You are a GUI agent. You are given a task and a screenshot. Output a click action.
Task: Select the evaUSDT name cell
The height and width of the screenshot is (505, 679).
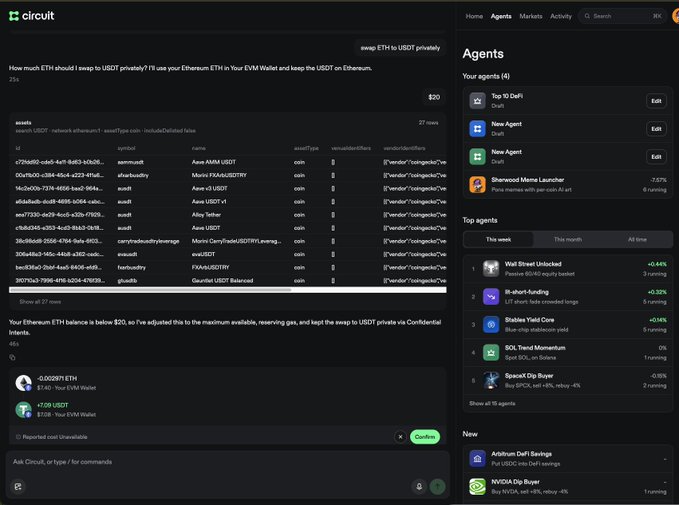tap(203, 254)
